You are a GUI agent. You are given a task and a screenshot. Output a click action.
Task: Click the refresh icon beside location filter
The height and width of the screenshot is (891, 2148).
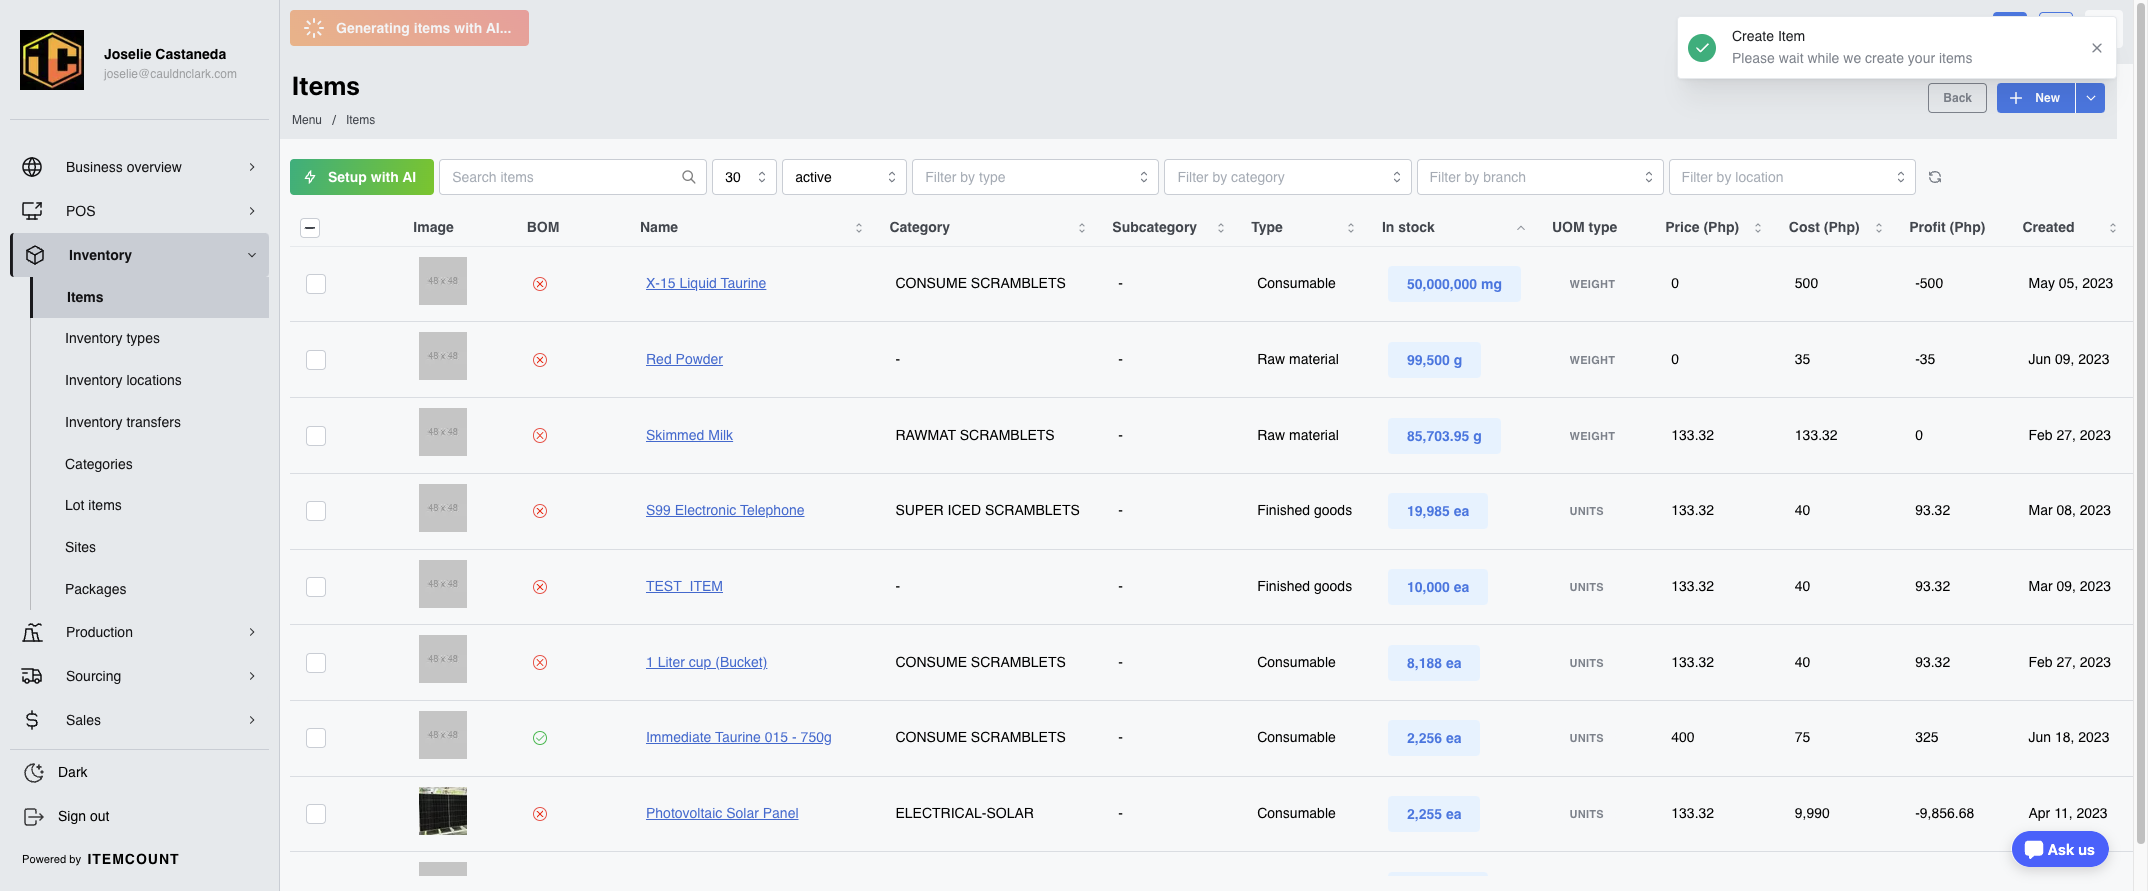click(1935, 177)
